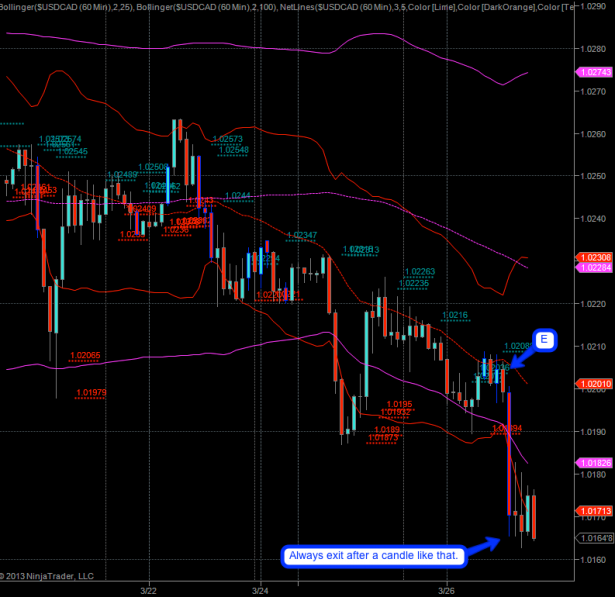
Task: Click the arrow beside the exit note
Action: pyautogui.click(x=483, y=545)
